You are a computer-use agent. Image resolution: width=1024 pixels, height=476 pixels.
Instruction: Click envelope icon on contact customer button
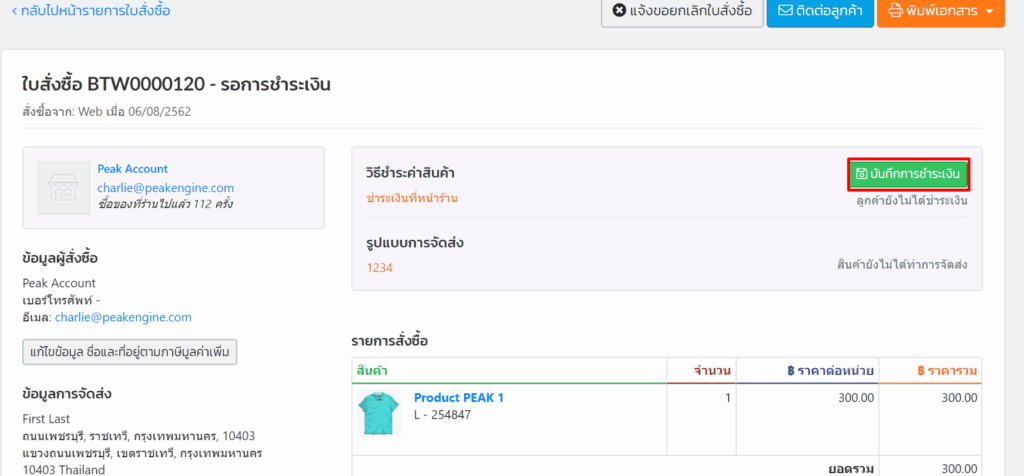pyautogui.click(x=786, y=11)
